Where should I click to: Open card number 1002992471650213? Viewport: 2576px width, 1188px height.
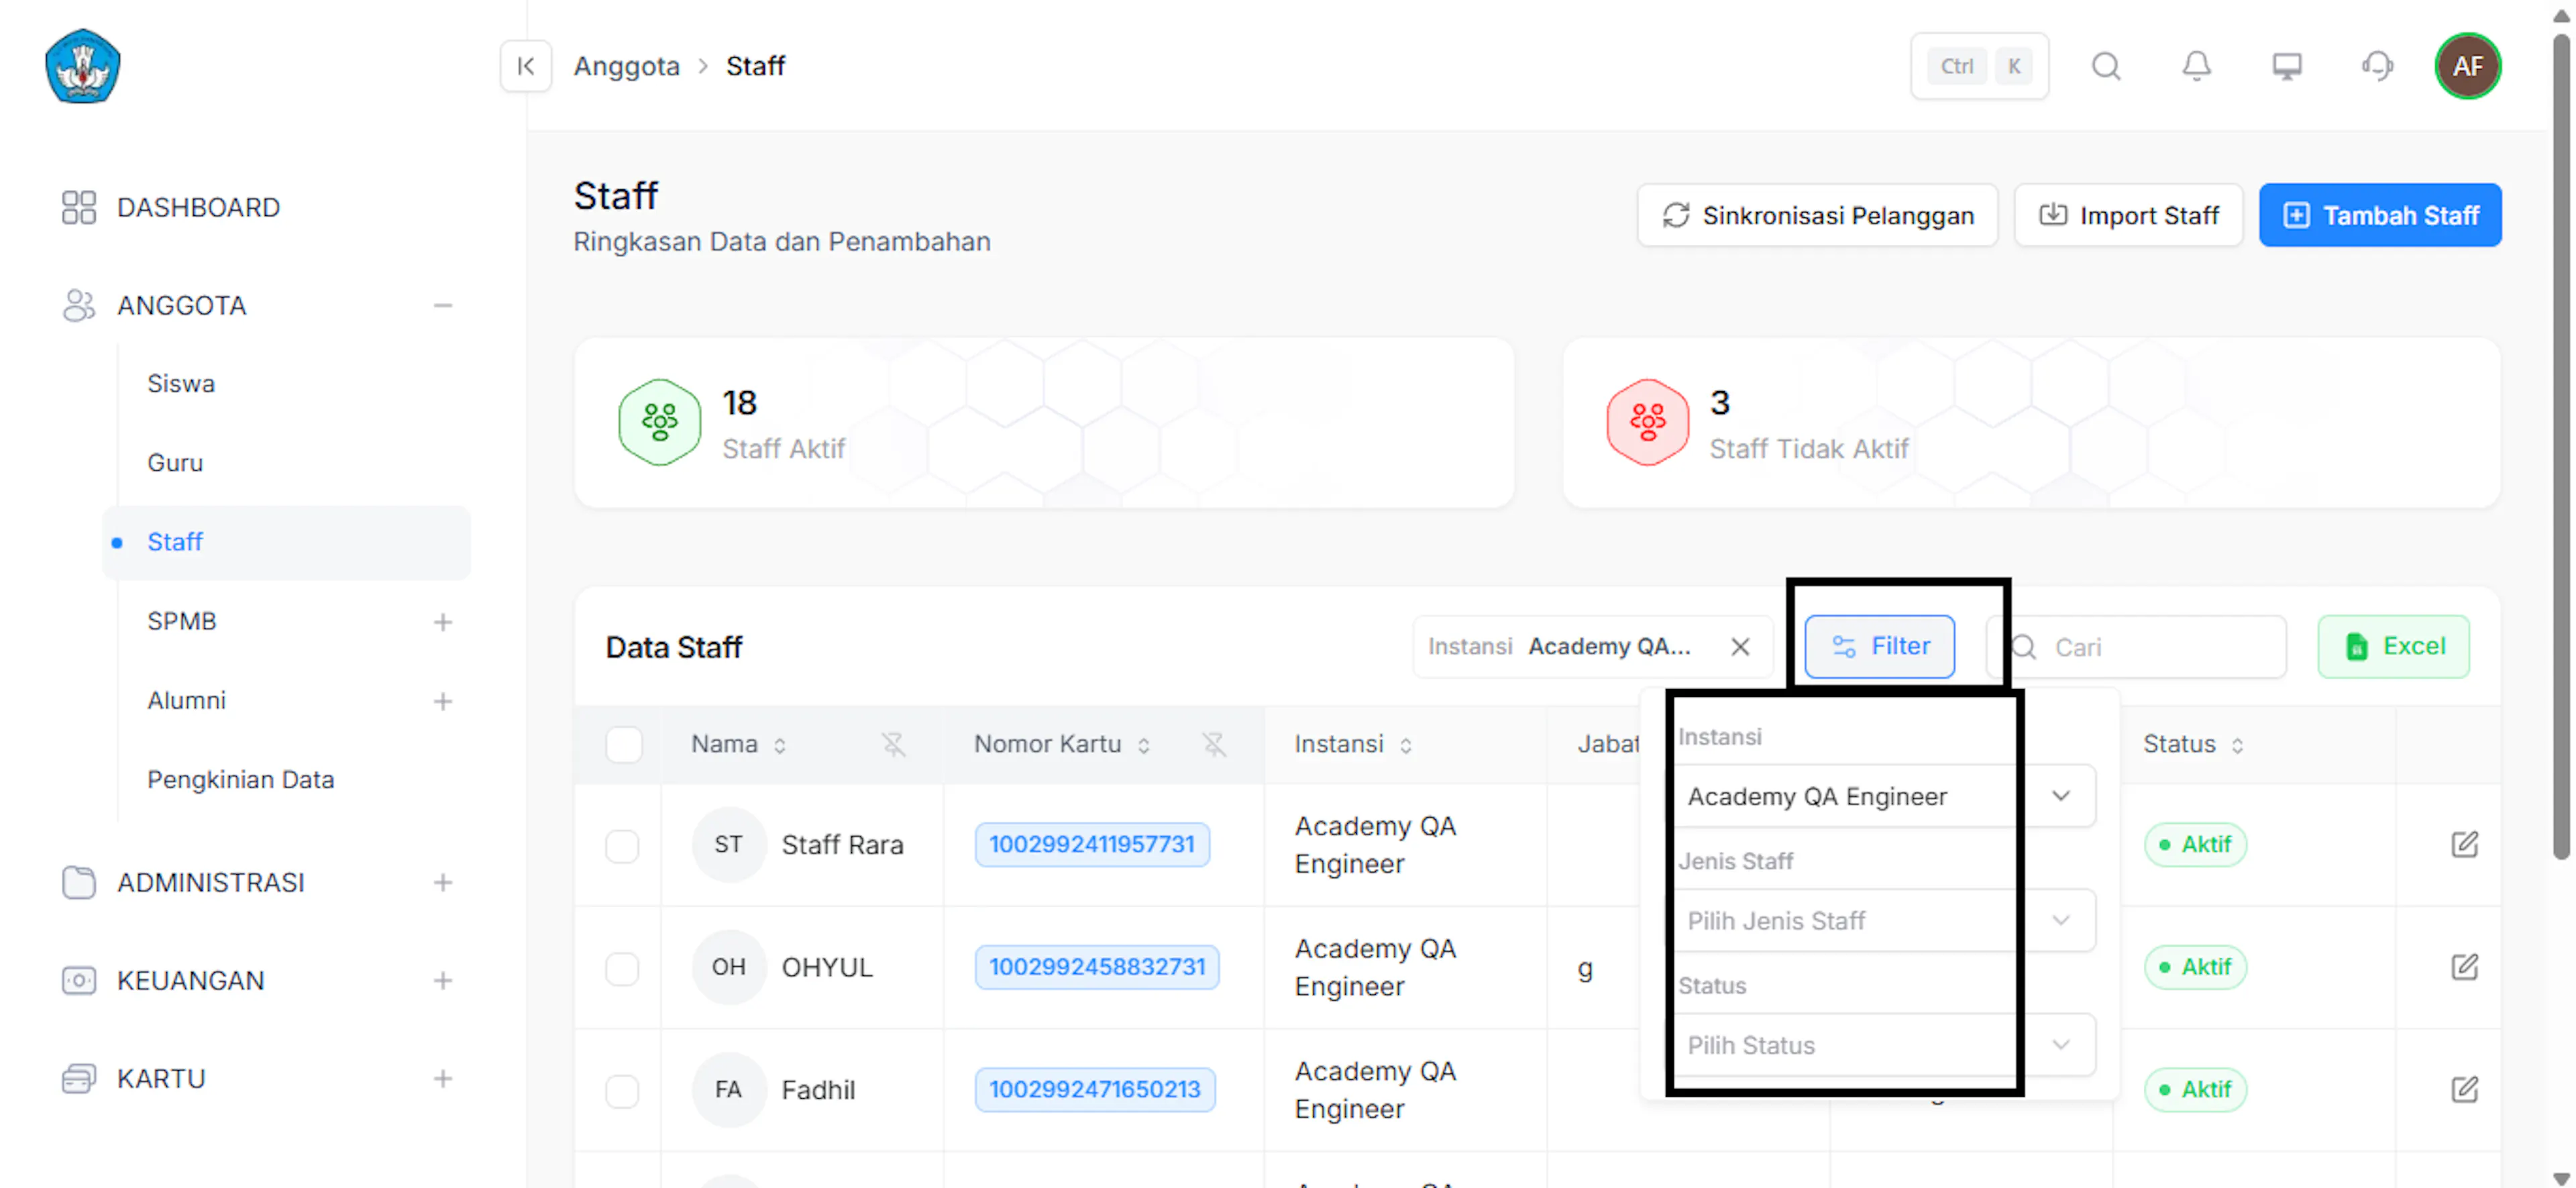tap(1095, 1089)
